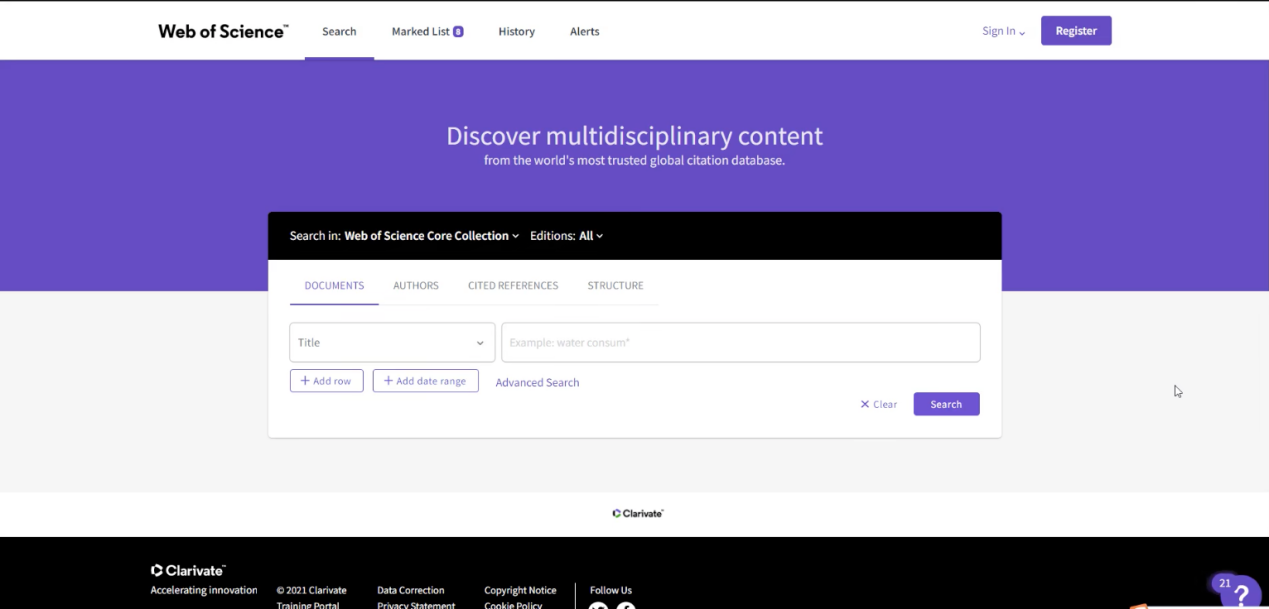Open the History page

click(516, 31)
